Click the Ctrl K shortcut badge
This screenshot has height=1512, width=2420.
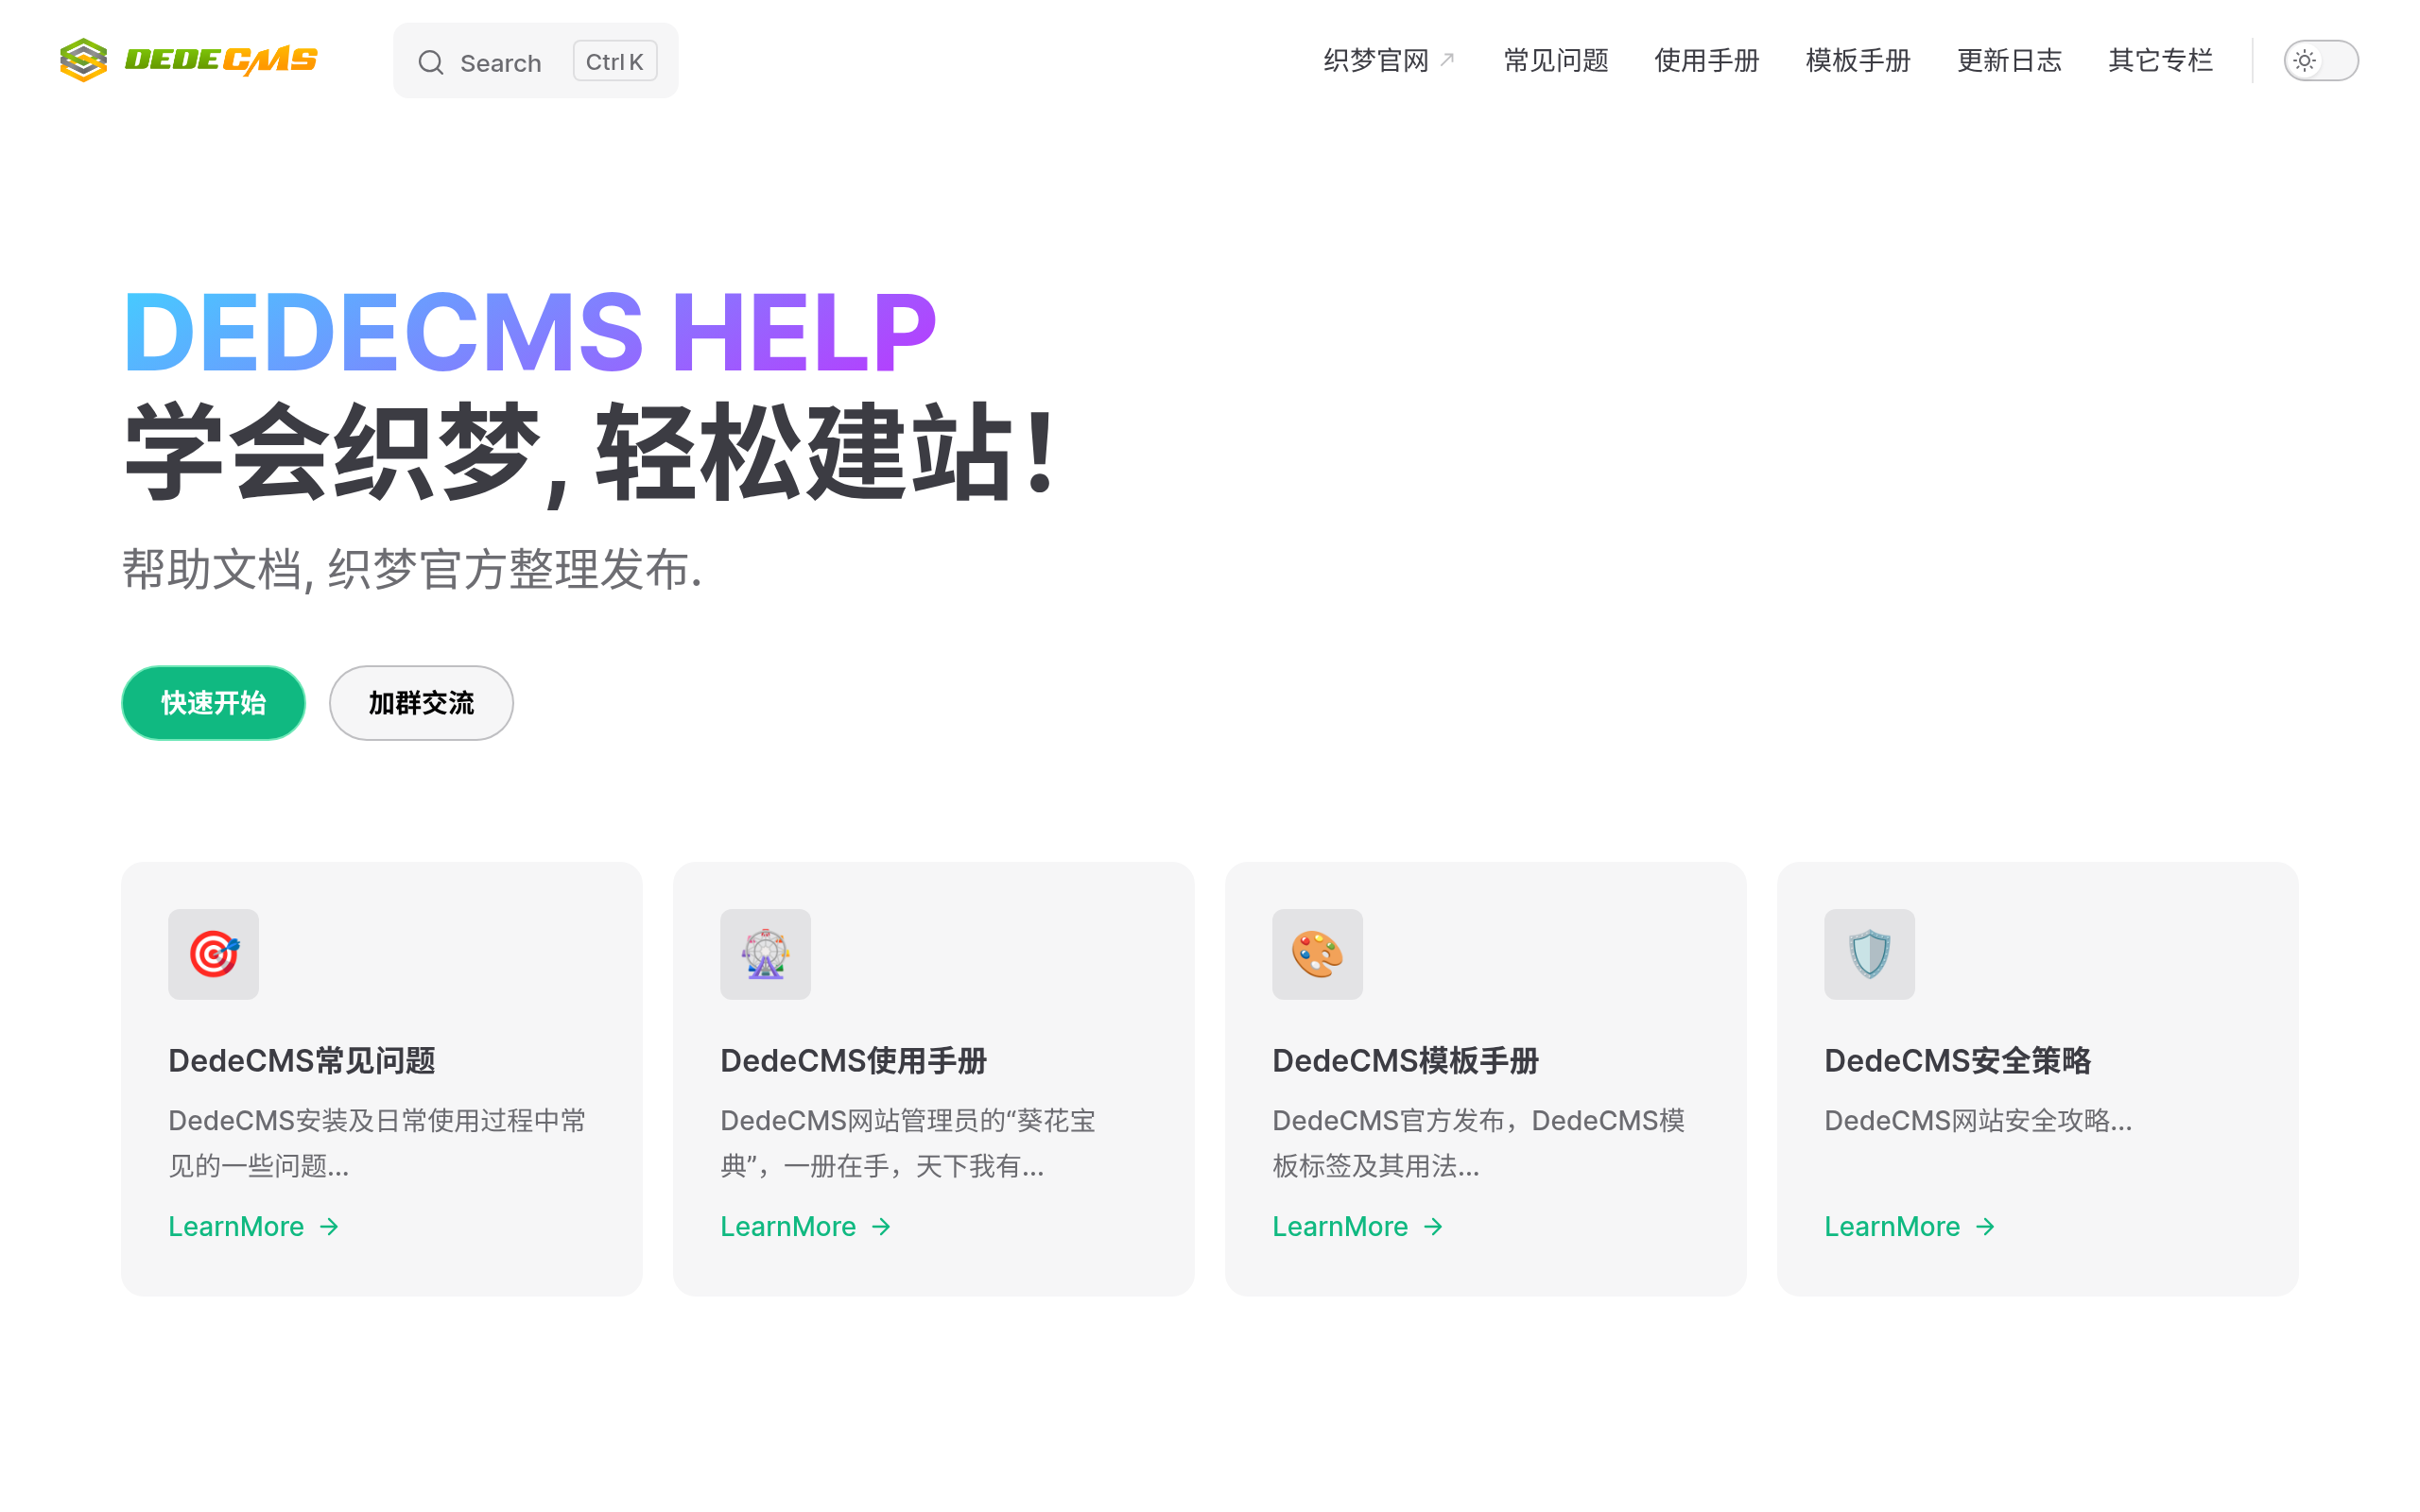(614, 61)
